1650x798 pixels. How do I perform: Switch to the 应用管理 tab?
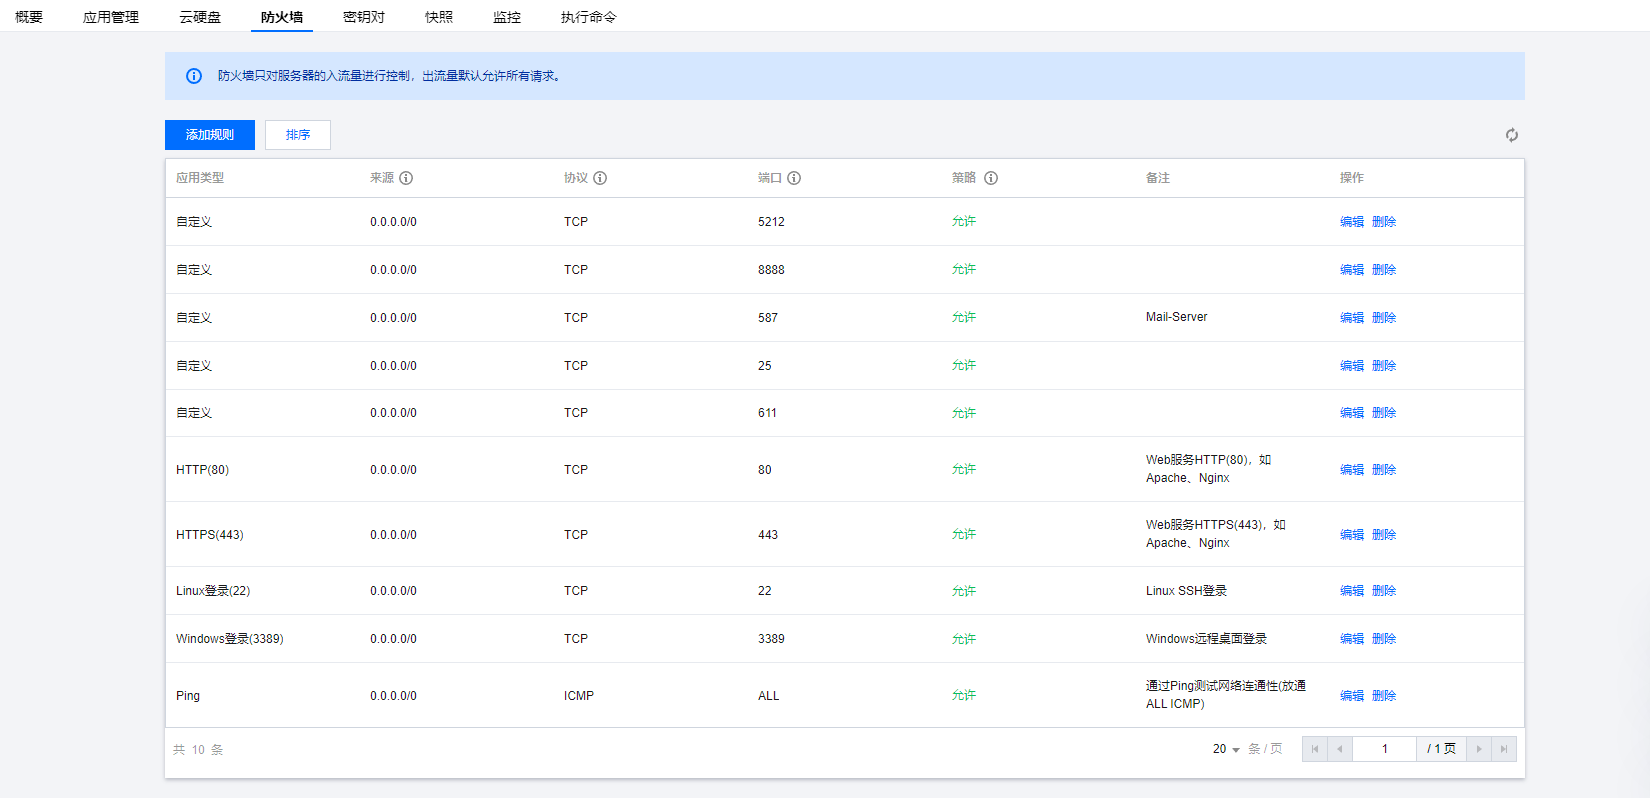111,17
